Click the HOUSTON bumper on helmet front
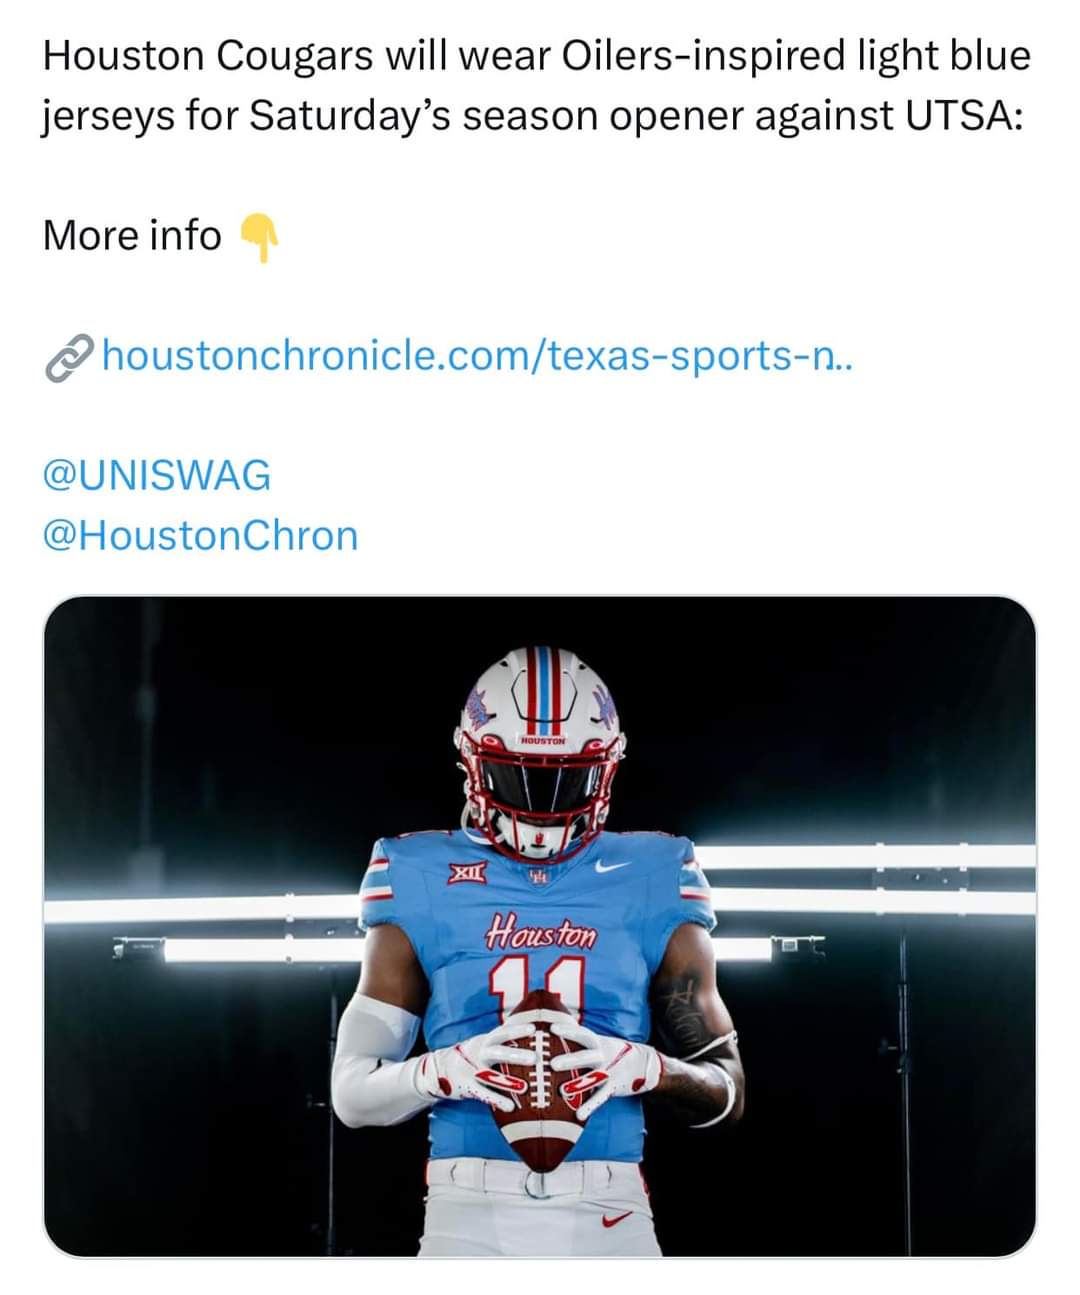Viewport: 1080px width, 1295px height. click(x=541, y=741)
